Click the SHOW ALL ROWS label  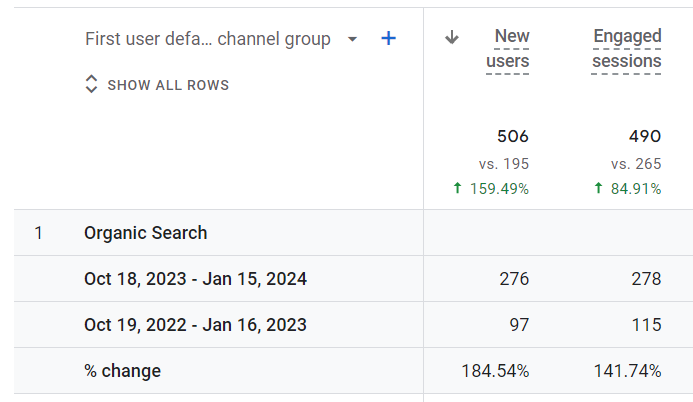click(x=168, y=85)
